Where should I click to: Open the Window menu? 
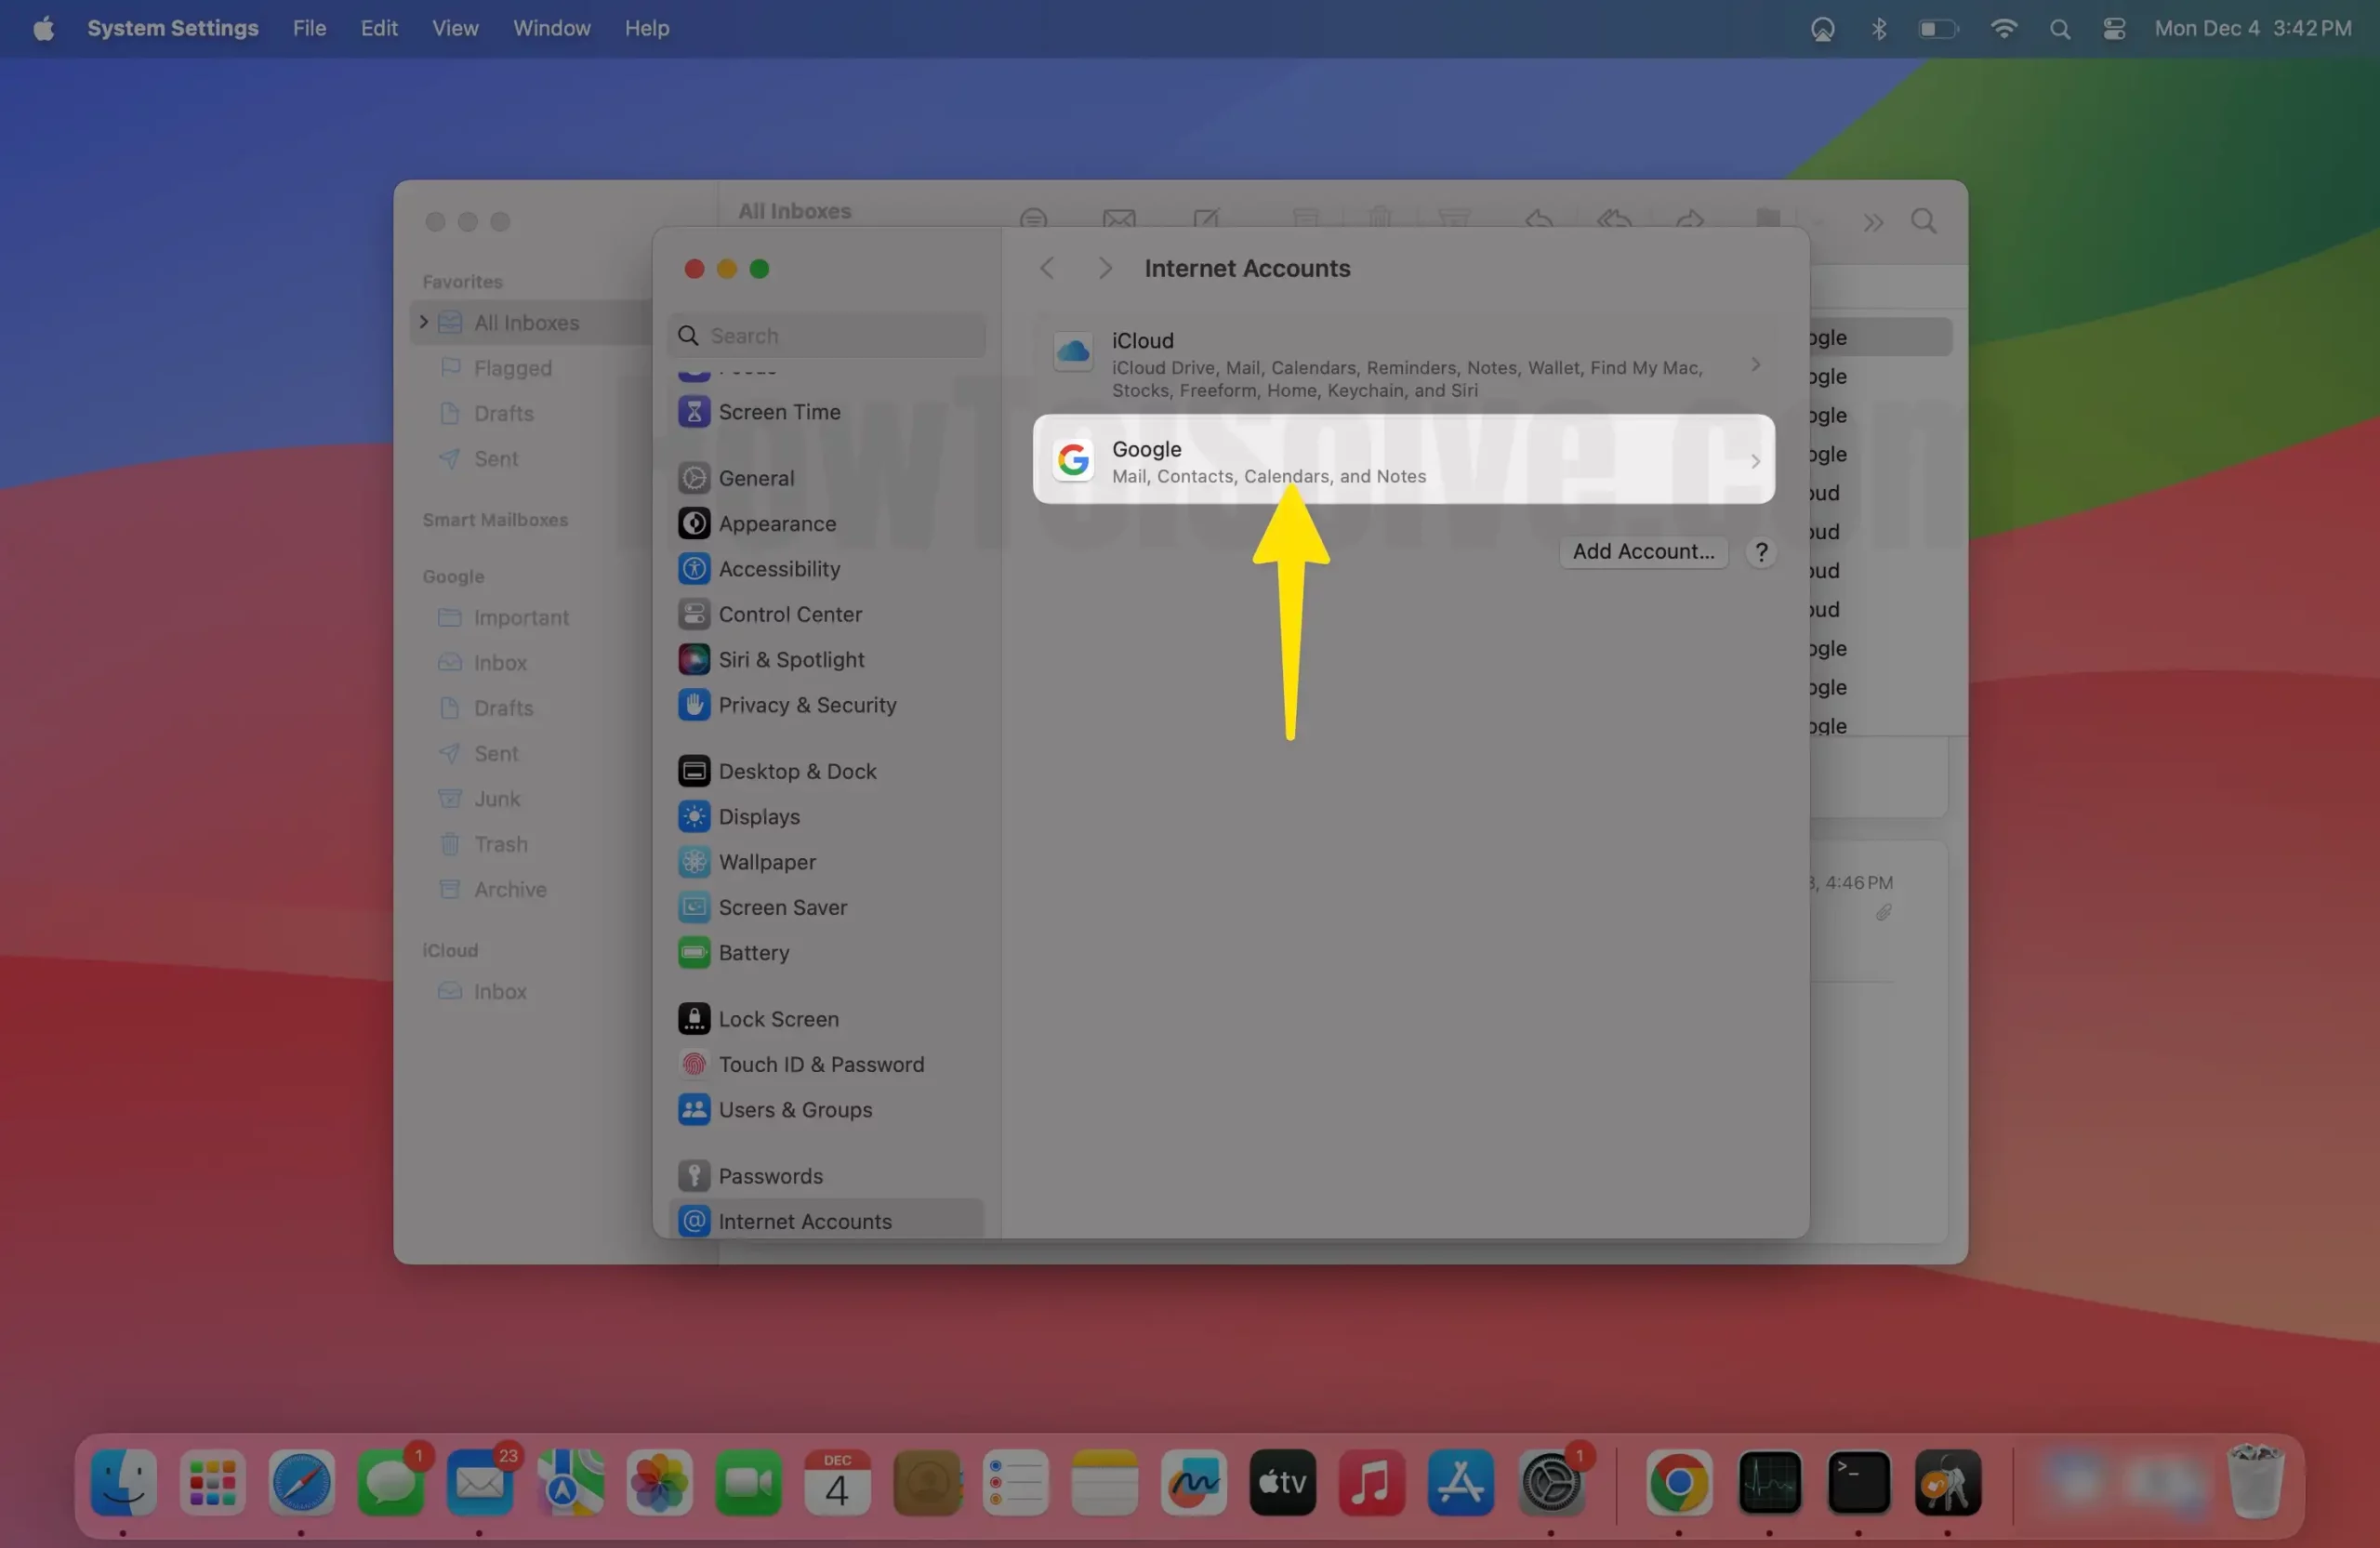(x=551, y=28)
